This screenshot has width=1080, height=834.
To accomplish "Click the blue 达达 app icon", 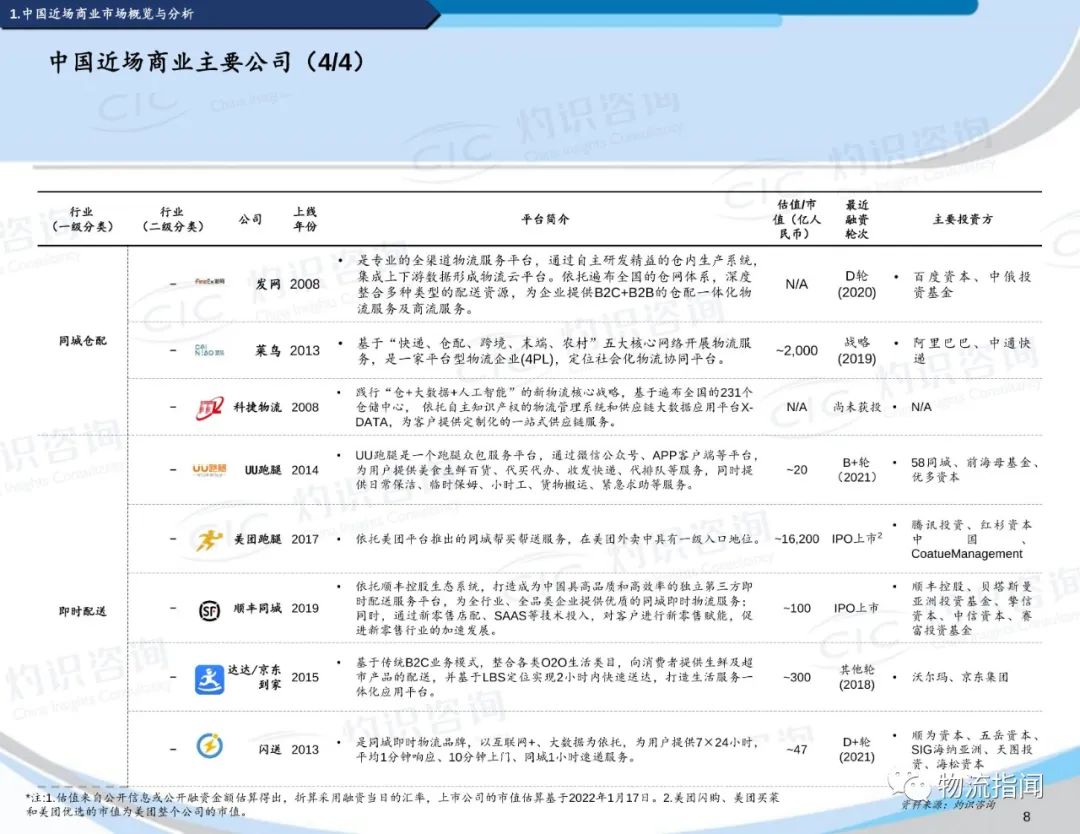I will pos(209,677).
